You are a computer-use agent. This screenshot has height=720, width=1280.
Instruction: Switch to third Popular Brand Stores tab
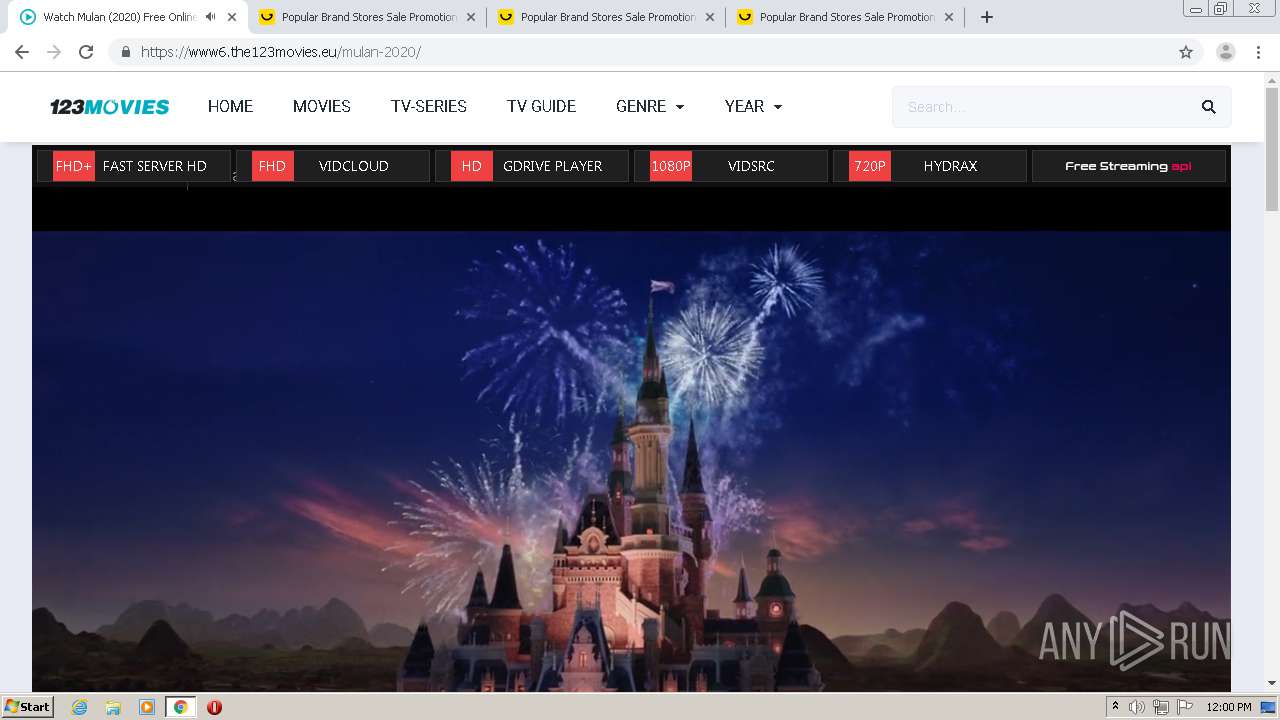point(608,17)
